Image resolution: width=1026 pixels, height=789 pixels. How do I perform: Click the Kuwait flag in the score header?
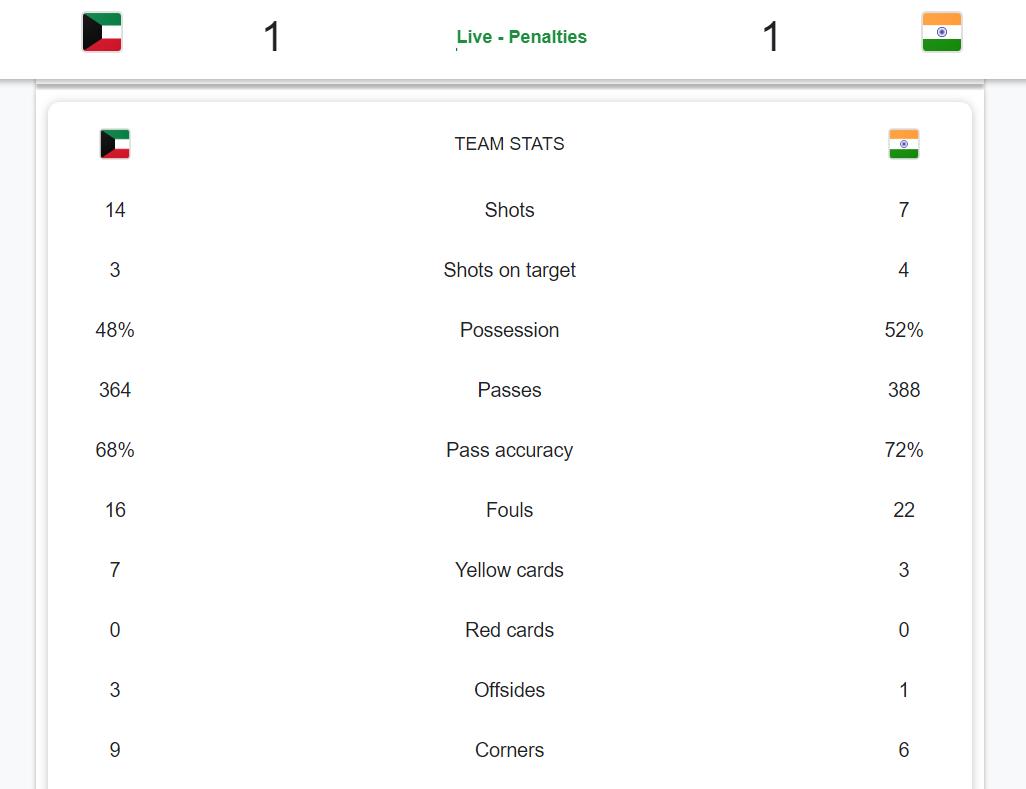click(102, 32)
